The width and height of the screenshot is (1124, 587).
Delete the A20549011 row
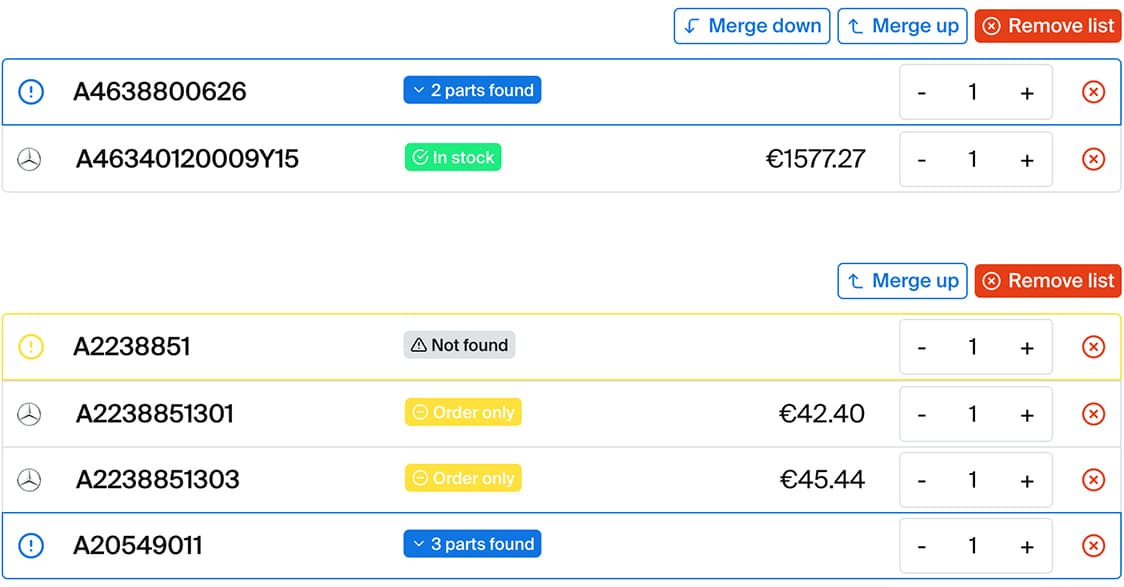tap(1093, 545)
